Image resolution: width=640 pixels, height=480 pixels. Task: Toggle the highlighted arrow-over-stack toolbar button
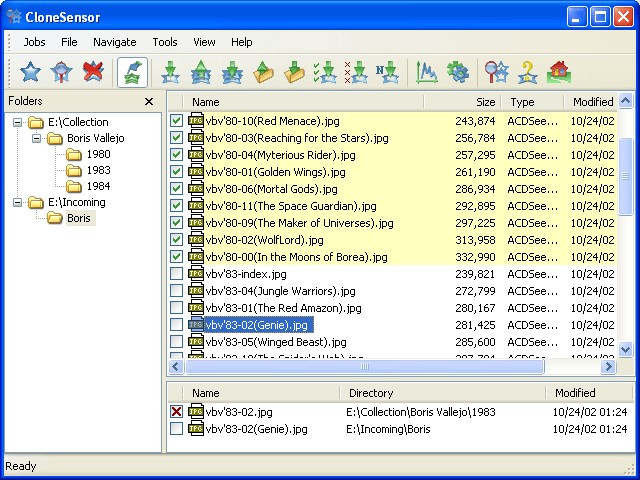[132, 72]
